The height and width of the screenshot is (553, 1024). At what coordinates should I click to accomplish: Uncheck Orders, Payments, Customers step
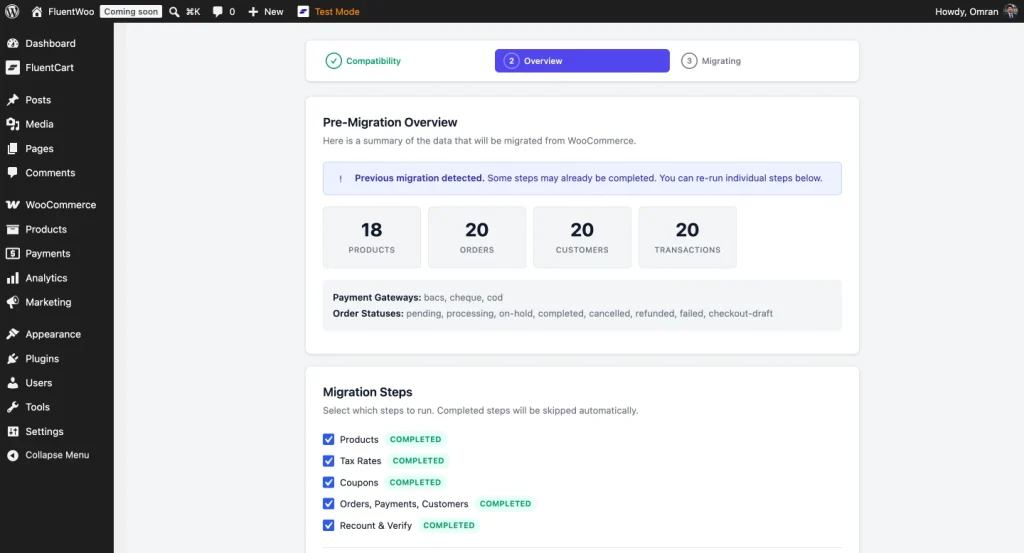pyautogui.click(x=328, y=504)
